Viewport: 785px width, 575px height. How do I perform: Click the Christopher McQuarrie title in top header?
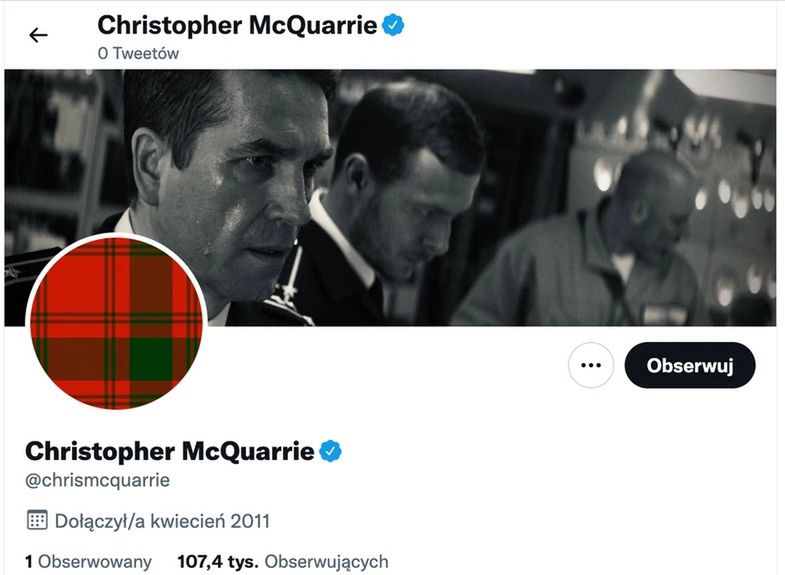tap(237, 25)
